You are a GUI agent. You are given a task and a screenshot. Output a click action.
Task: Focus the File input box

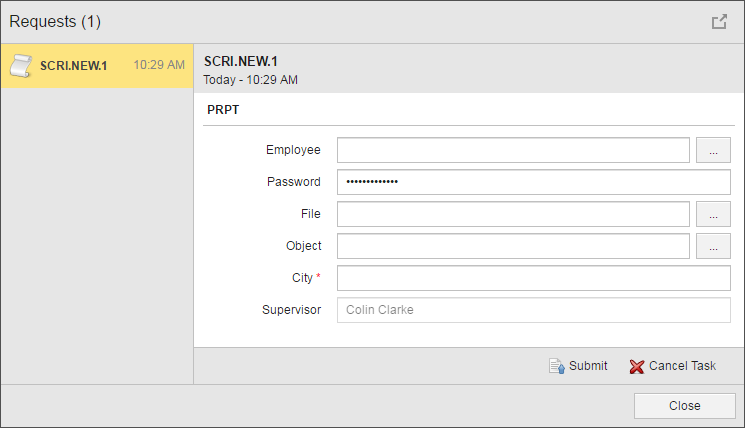click(x=513, y=214)
